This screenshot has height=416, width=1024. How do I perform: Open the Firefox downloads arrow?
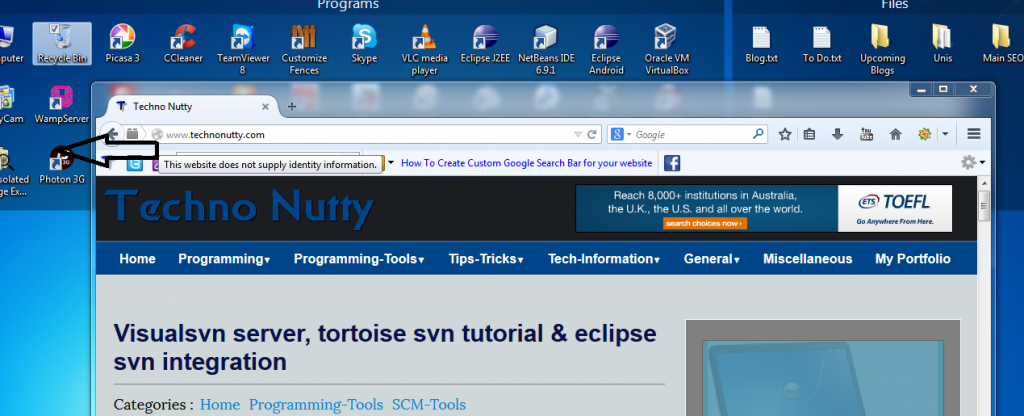[838, 135]
